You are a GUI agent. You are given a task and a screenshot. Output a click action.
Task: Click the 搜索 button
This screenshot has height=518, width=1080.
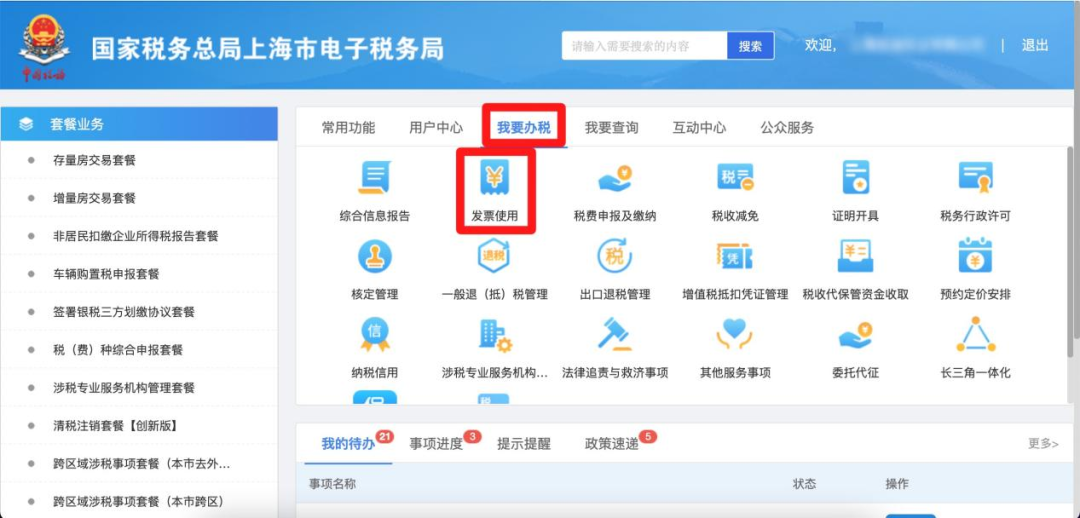click(x=751, y=46)
